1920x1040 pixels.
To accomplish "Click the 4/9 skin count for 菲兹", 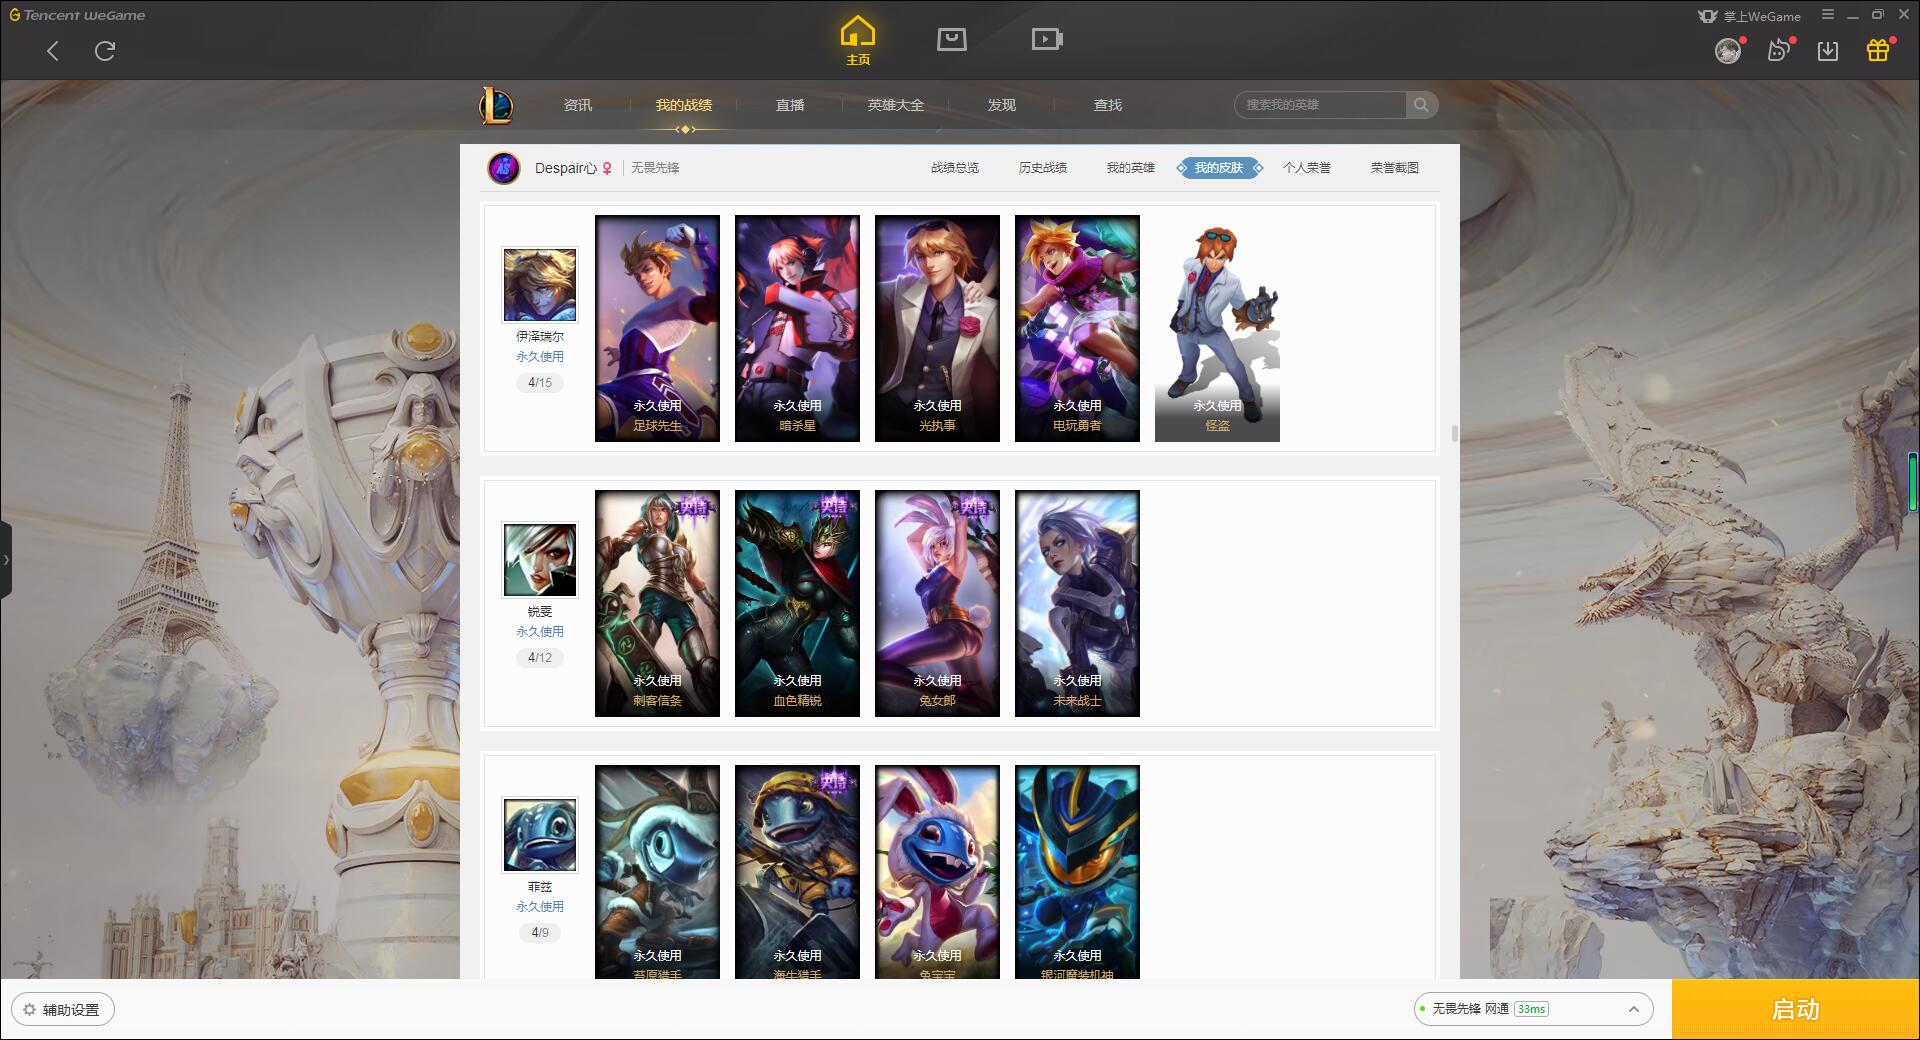I will click(x=540, y=932).
